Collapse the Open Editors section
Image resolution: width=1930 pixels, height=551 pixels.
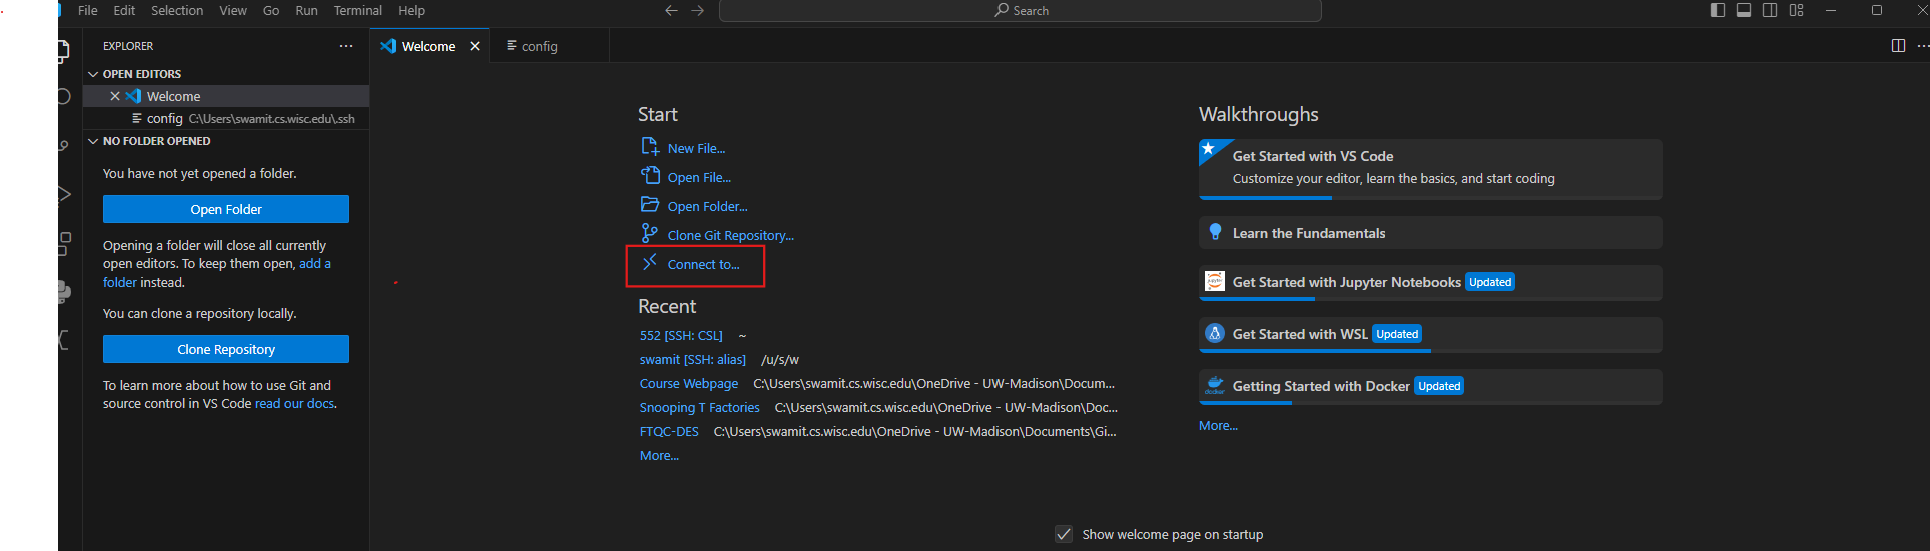(94, 74)
